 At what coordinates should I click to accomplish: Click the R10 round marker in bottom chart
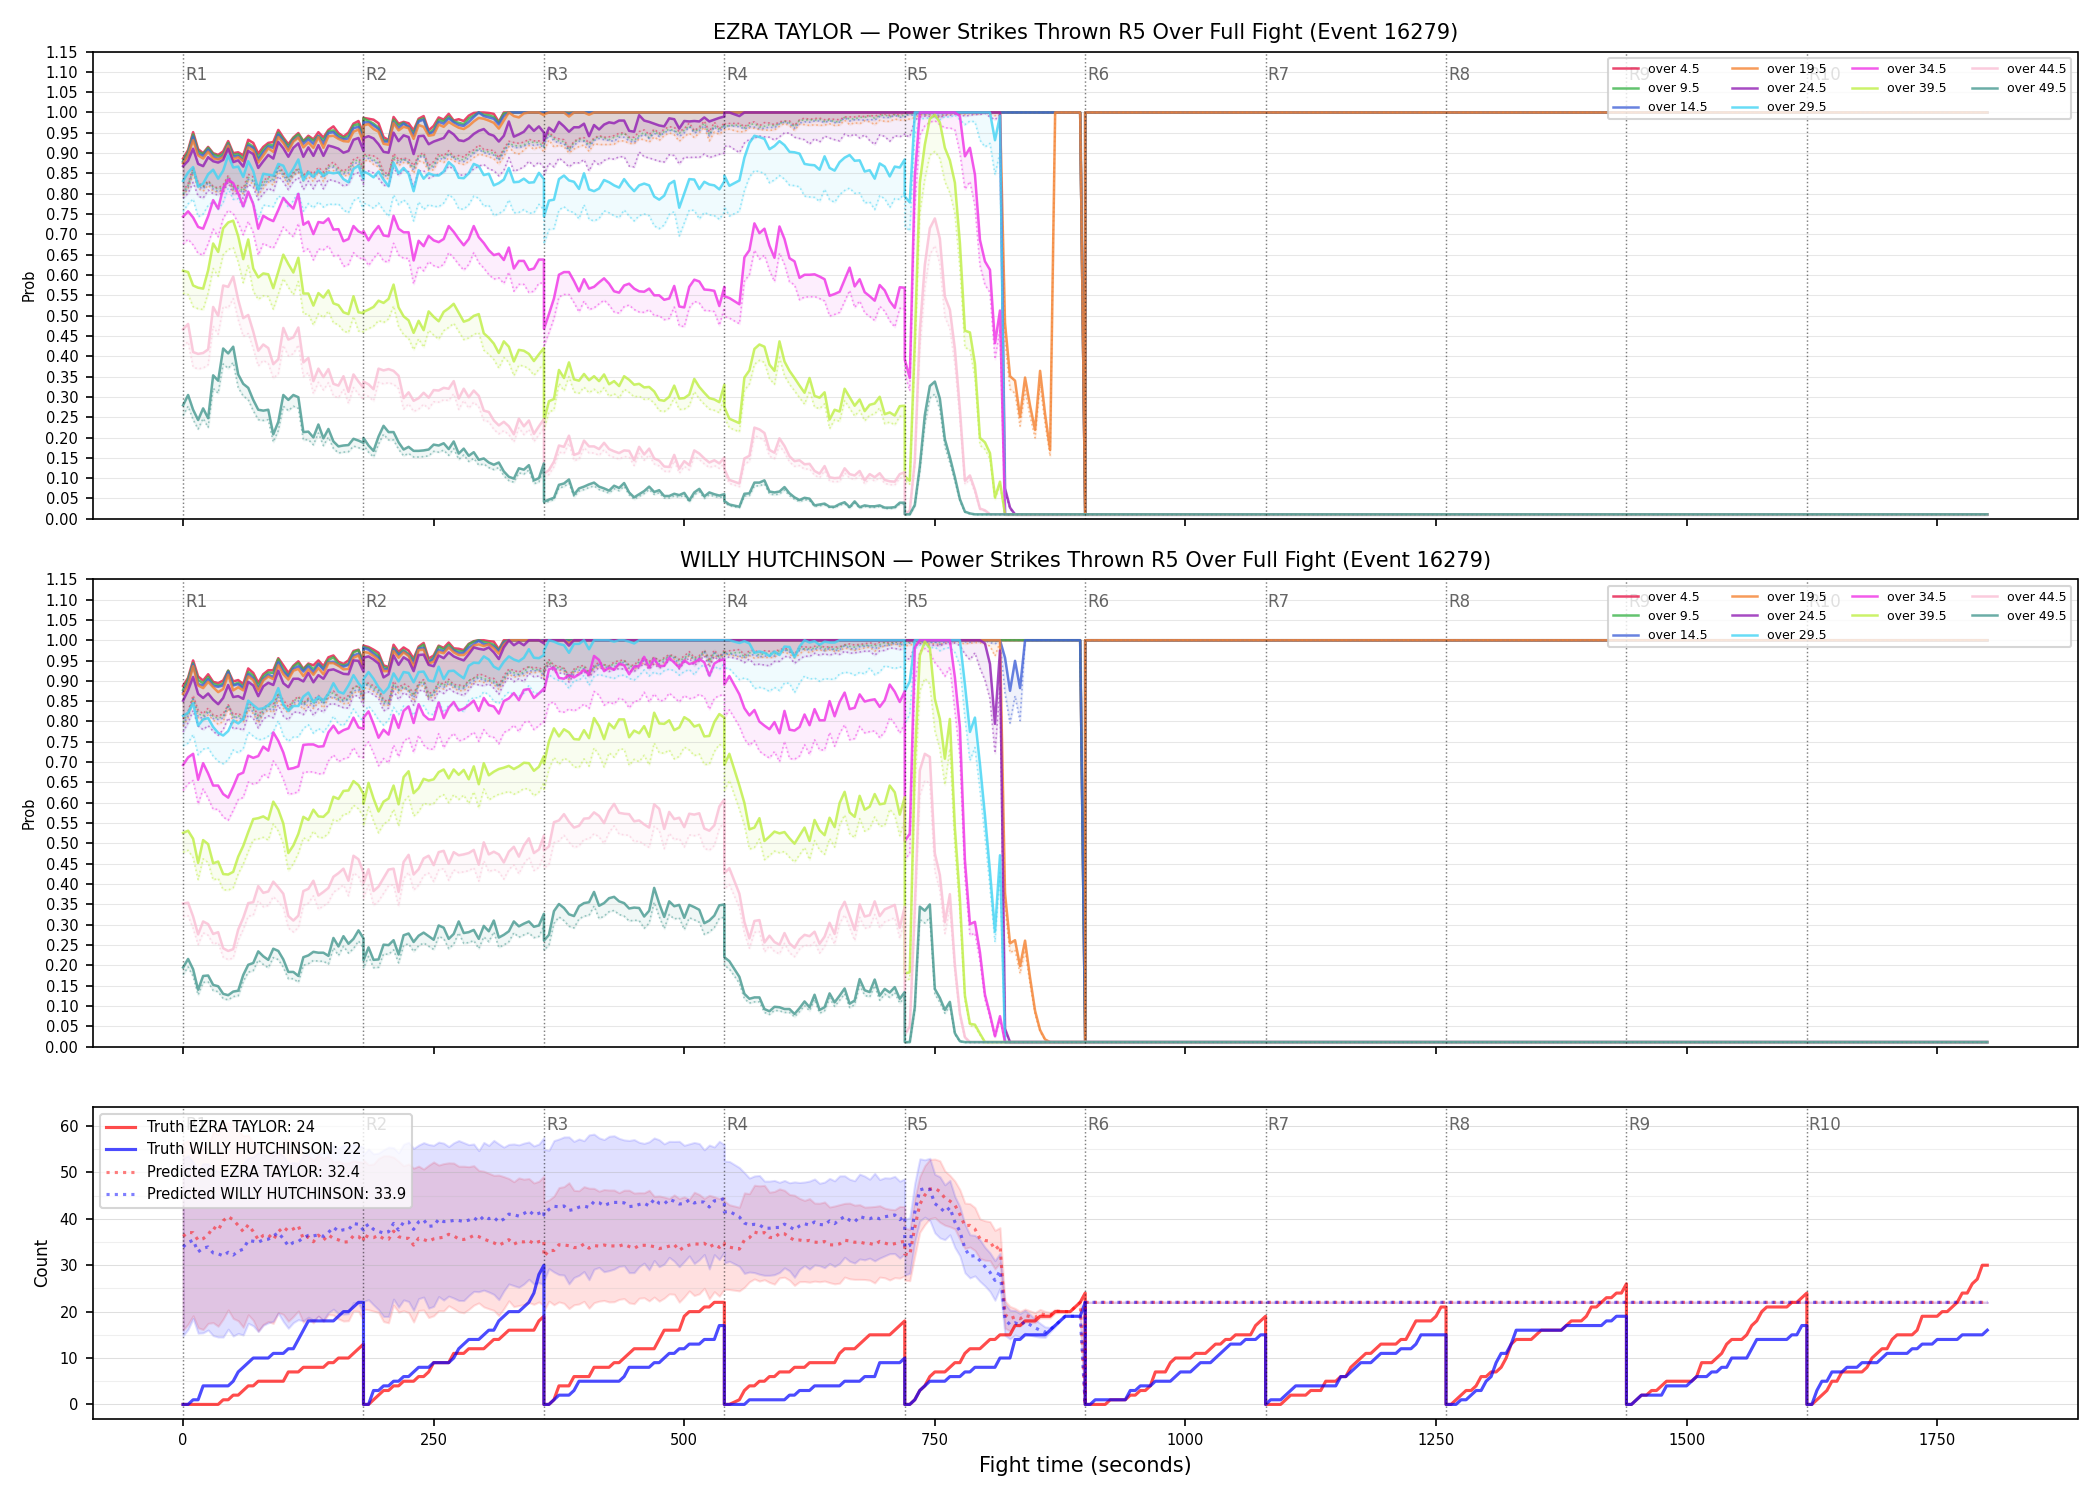click(x=1824, y=1124)
